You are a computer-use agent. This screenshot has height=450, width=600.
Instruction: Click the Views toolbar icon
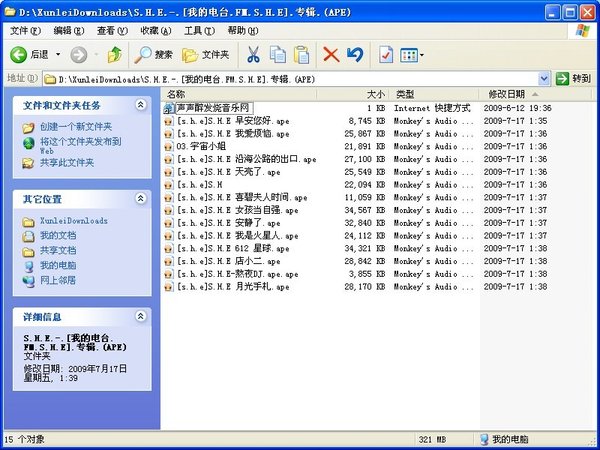408,55
